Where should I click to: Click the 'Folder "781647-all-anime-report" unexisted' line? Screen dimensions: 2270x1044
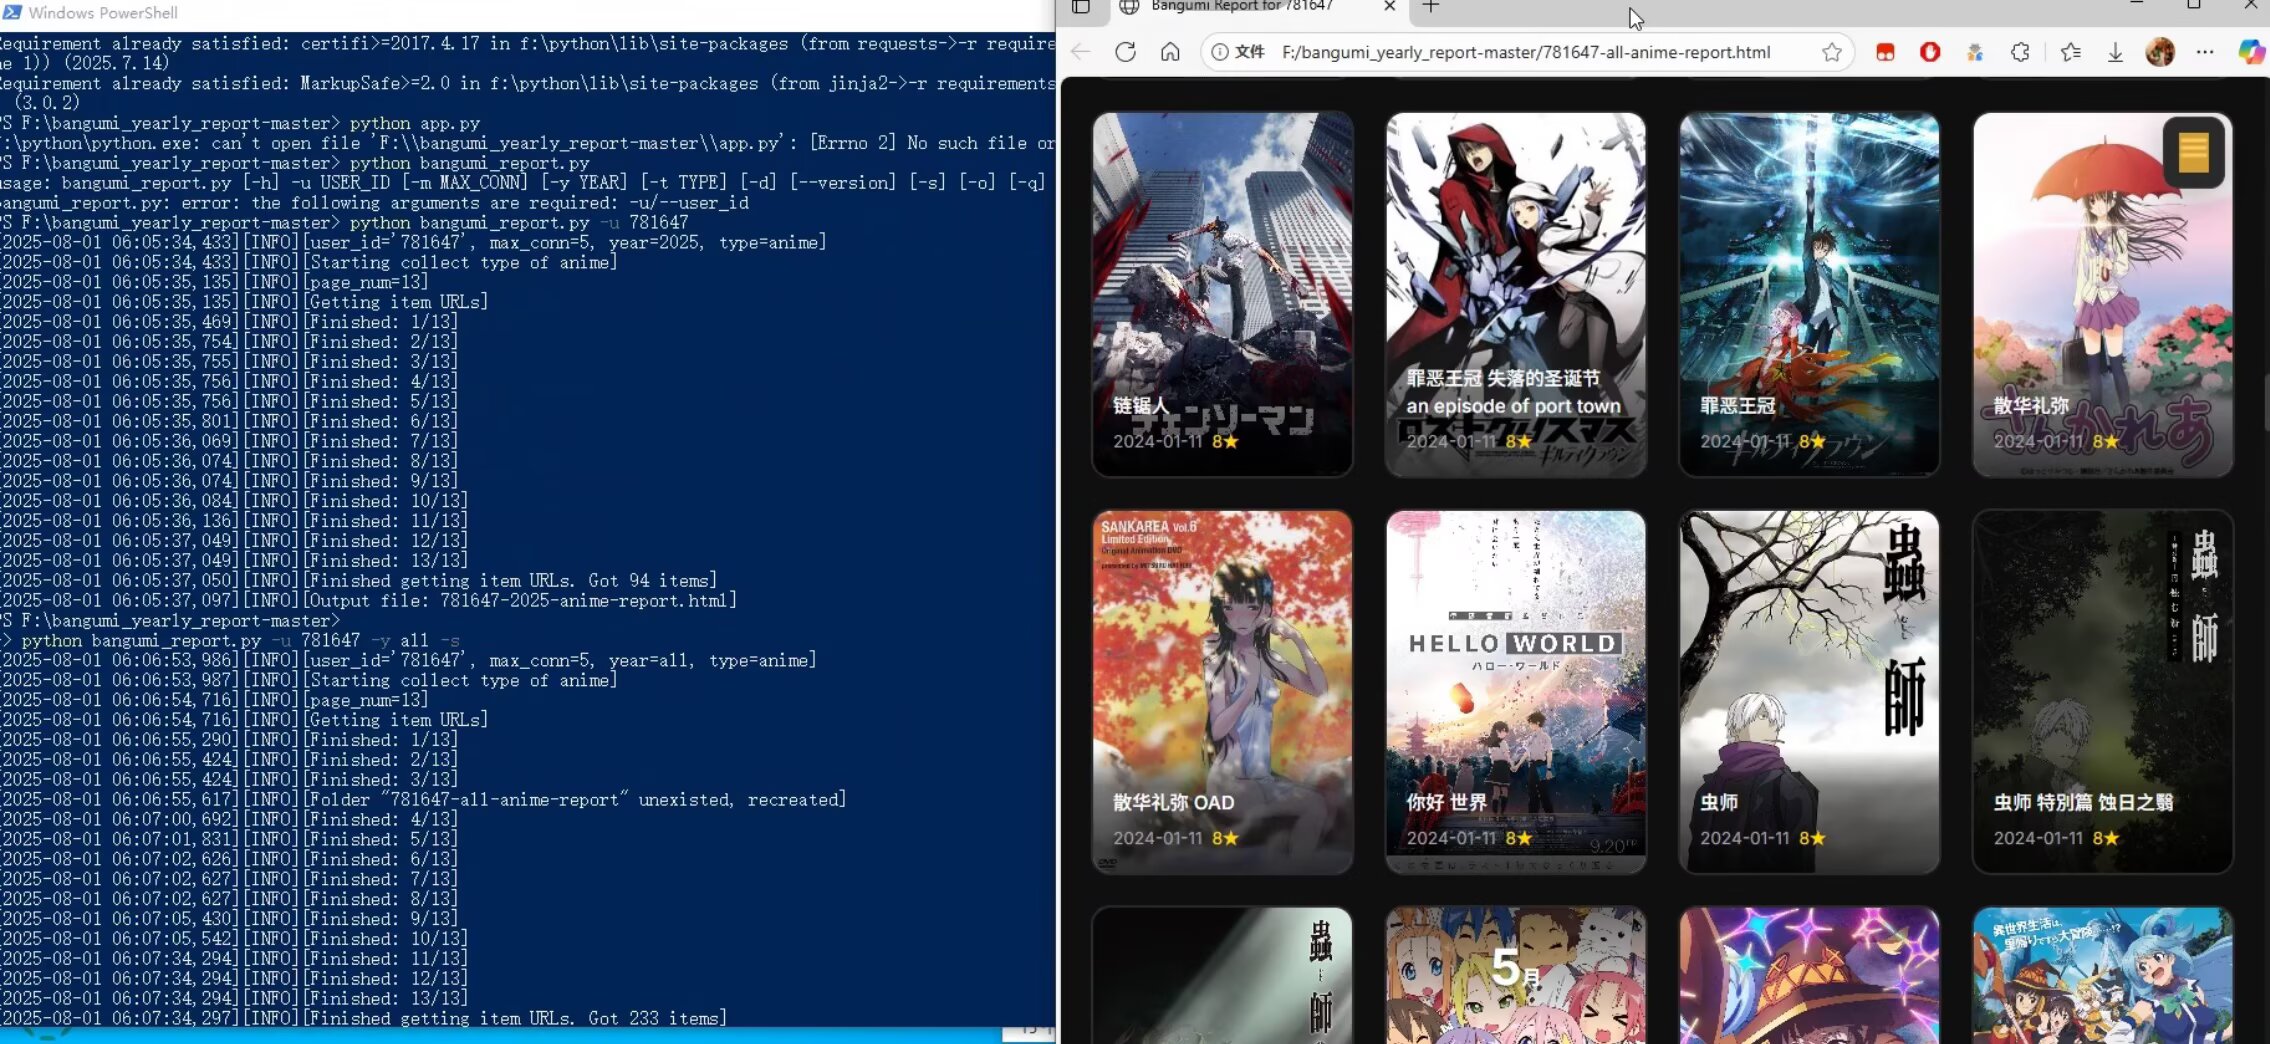tap(424, 799)
